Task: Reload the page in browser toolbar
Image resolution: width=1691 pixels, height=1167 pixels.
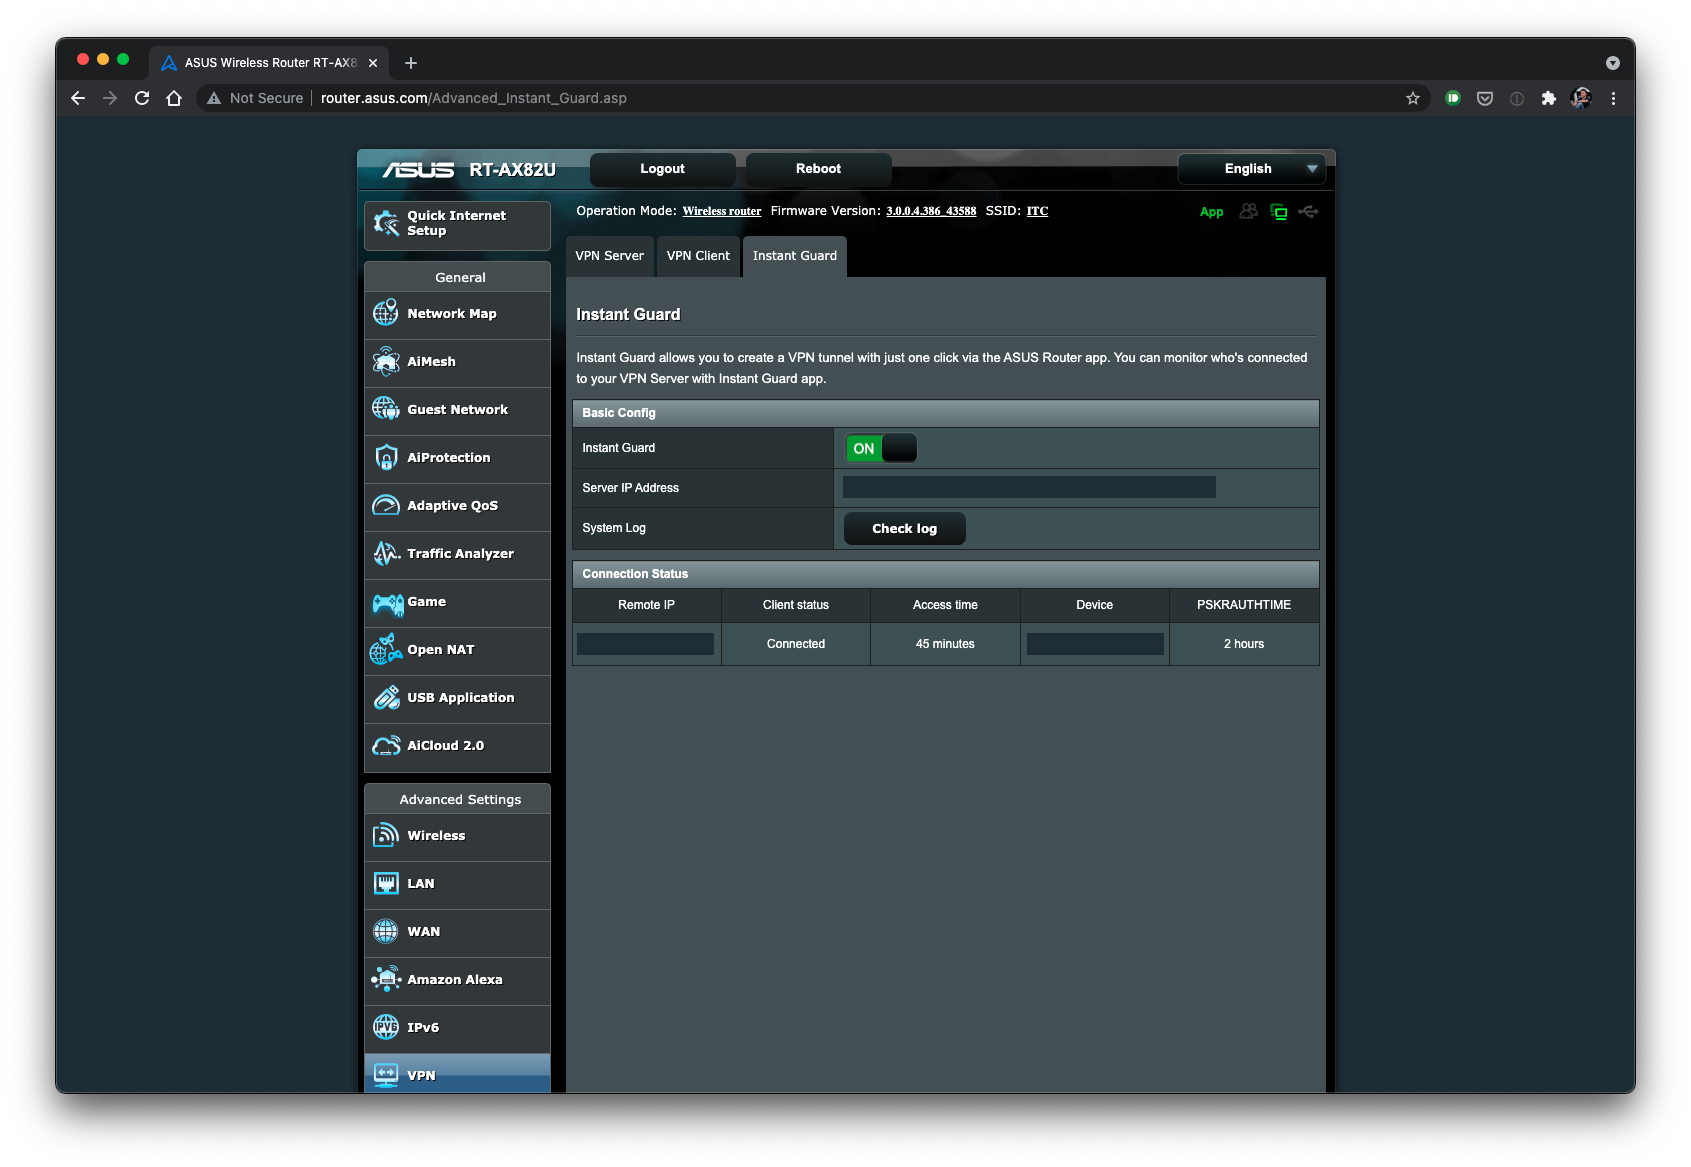Action: point(142,98)
